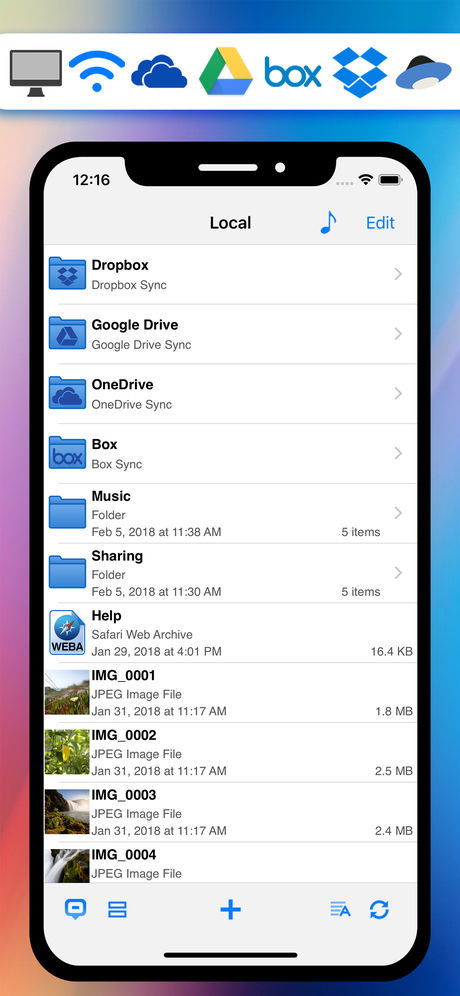Select the Dropbox Sync subtitle text

click(x=129, y=285)
